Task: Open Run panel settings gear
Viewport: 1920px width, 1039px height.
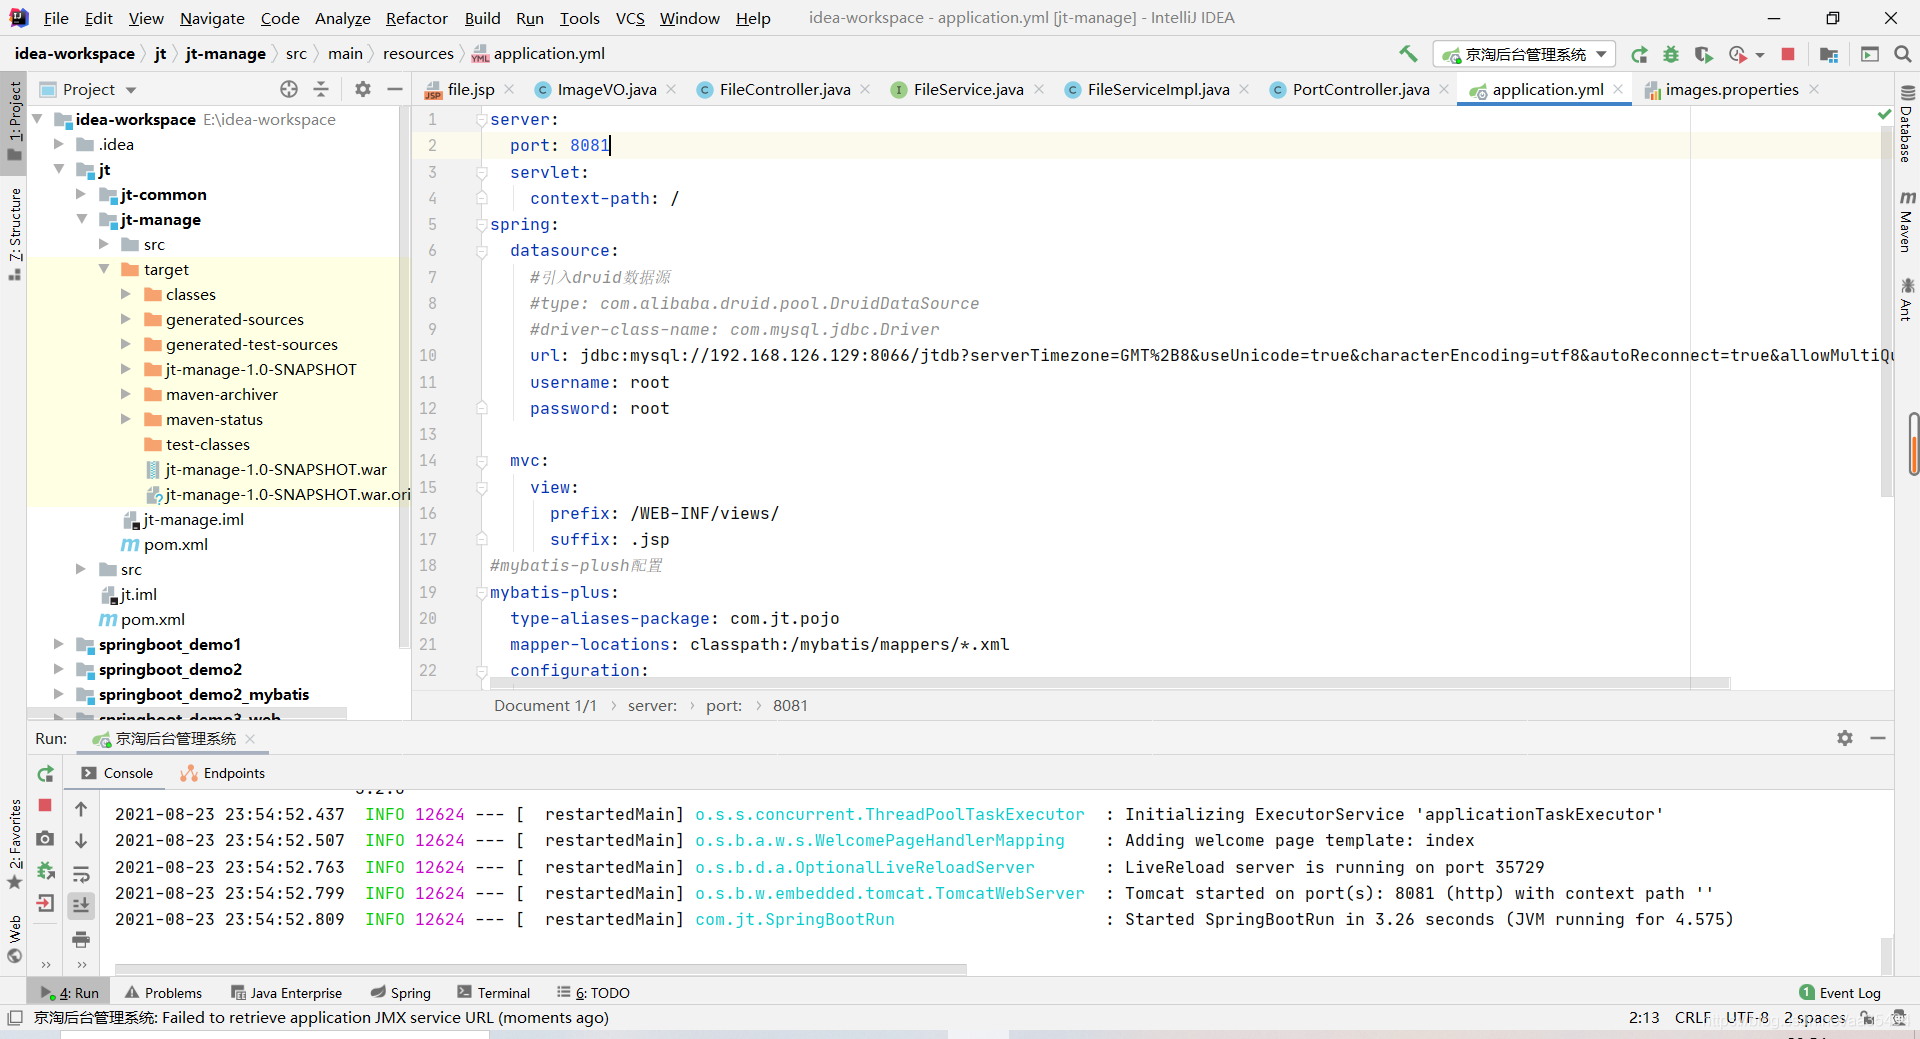Action: [x=1845, y=738]
